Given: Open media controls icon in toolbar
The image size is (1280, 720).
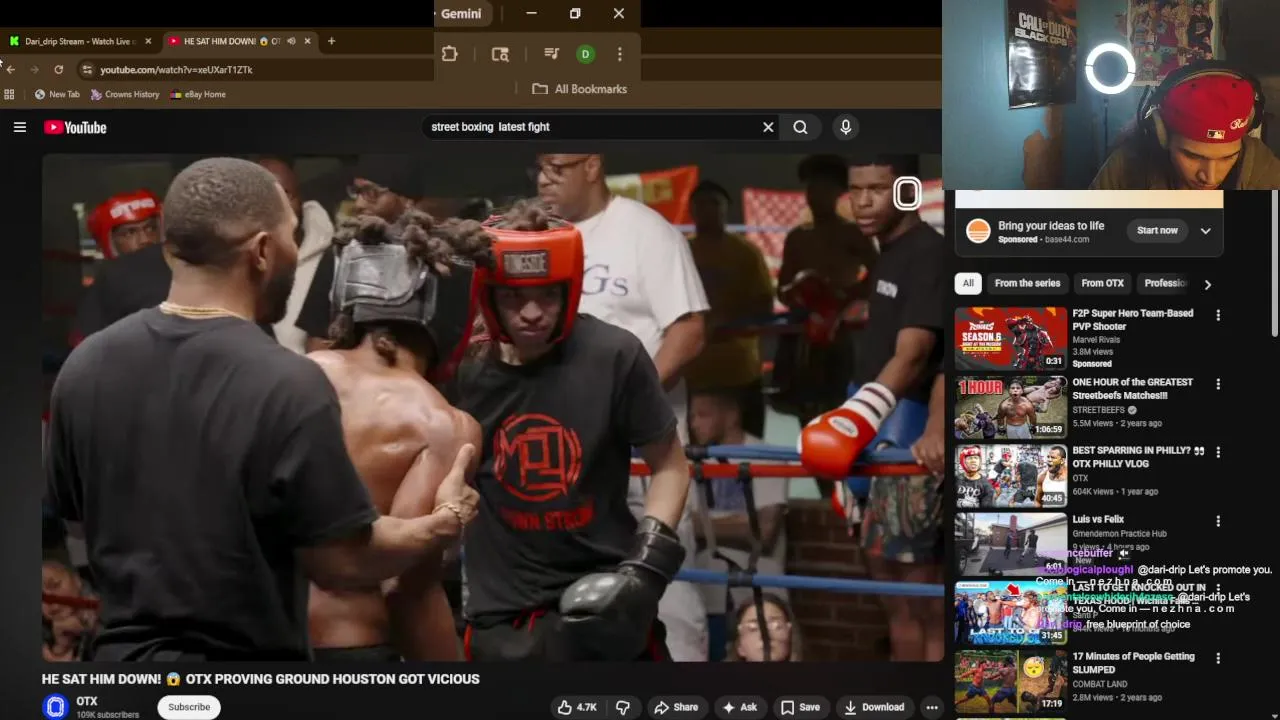Looking at the screenshot, I should coord(551,54).
